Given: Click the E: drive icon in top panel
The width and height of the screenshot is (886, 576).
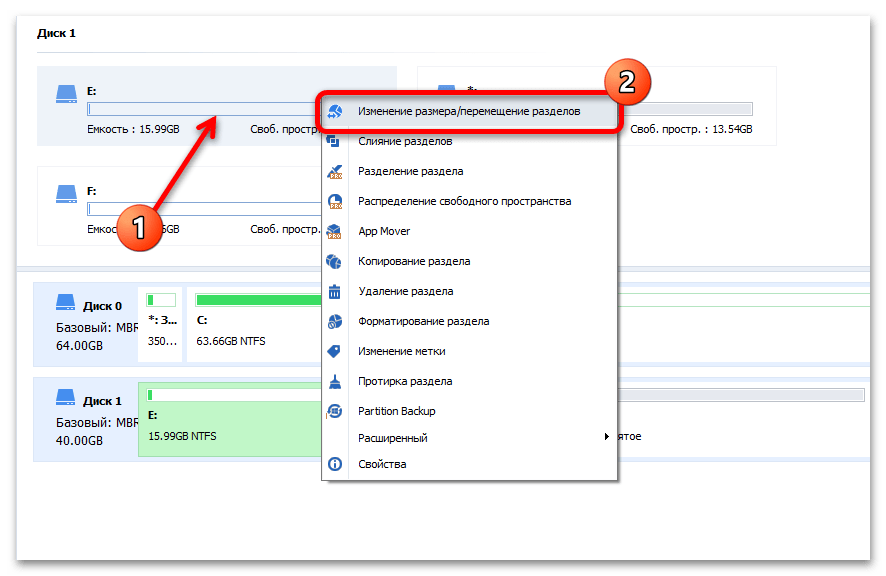Looking at the screenshot, I should [x=66, y=94].
